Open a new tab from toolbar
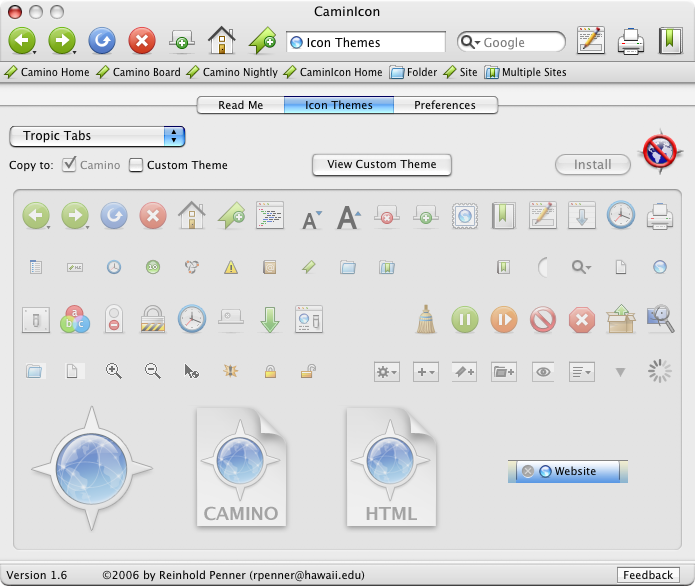The image size is (695, 586). pos(182,41)
